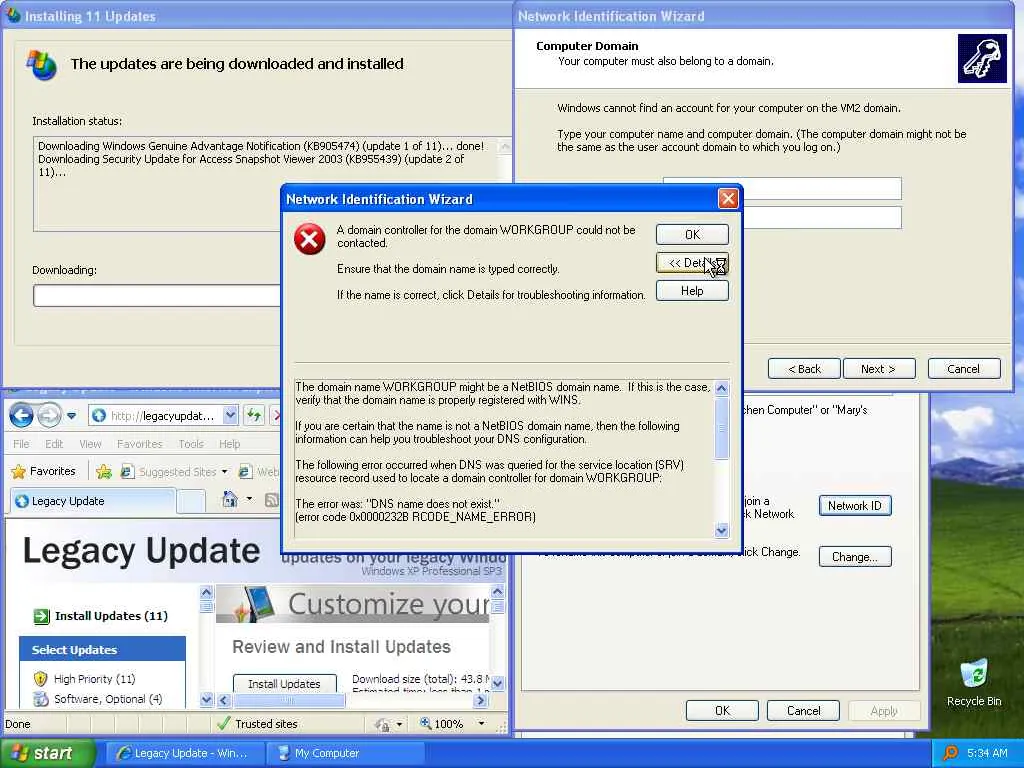The image size is (1024, 768).
Task: Click the High Priority shield icon
Action: point(40,679)
